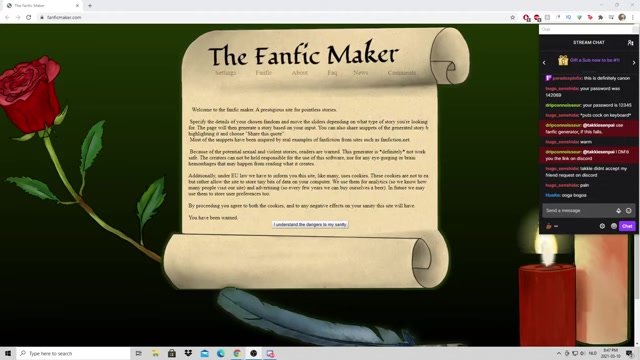The height and width of the screenshot is (360, 640).
Task: Open Dropbox from the taskbar
Action: pyautogui.click(x=188, y=353)
